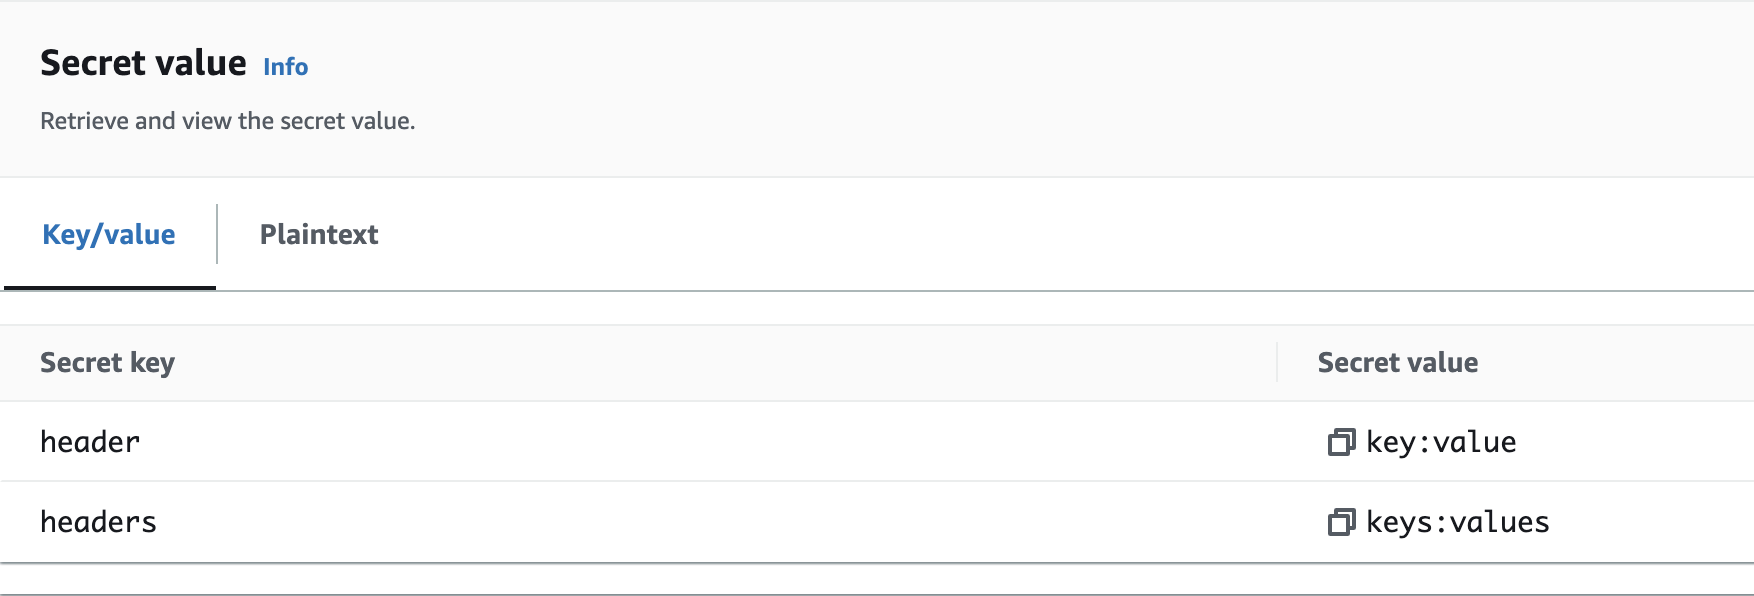Click the word 'Secret' in the panel title
This screenshot has width=1754, height=596.
pyautogui.click(x=88, y=63)
